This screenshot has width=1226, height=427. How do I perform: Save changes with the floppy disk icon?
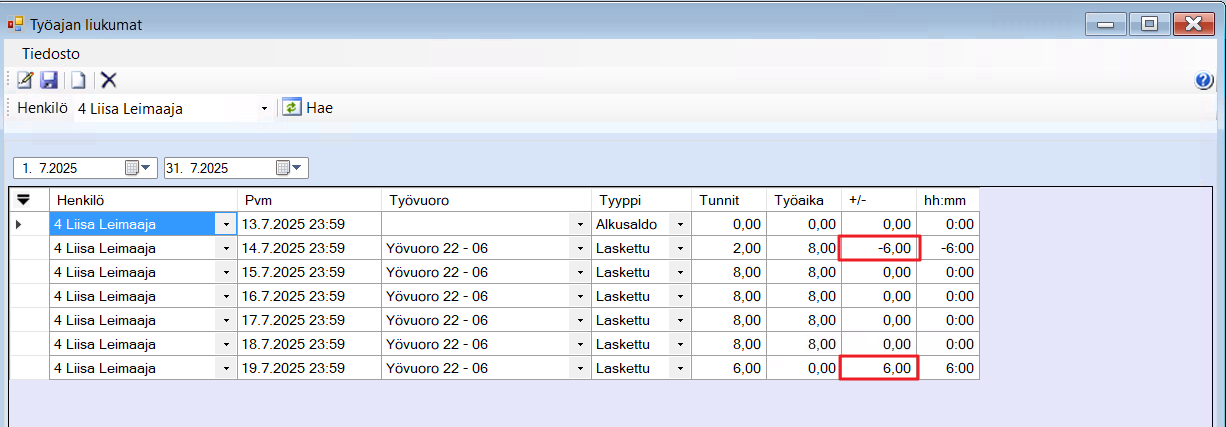pyautogui.click(x=48, y=81)
